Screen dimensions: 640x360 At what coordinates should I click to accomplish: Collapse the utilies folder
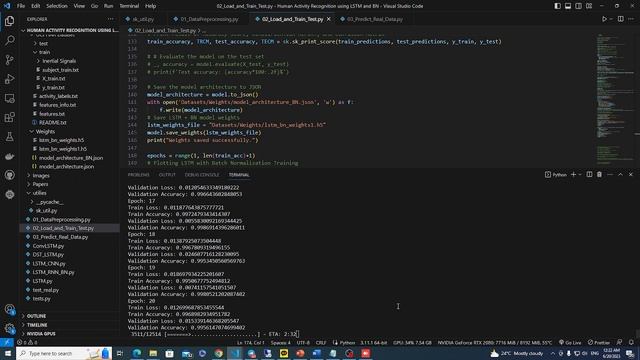40,193
